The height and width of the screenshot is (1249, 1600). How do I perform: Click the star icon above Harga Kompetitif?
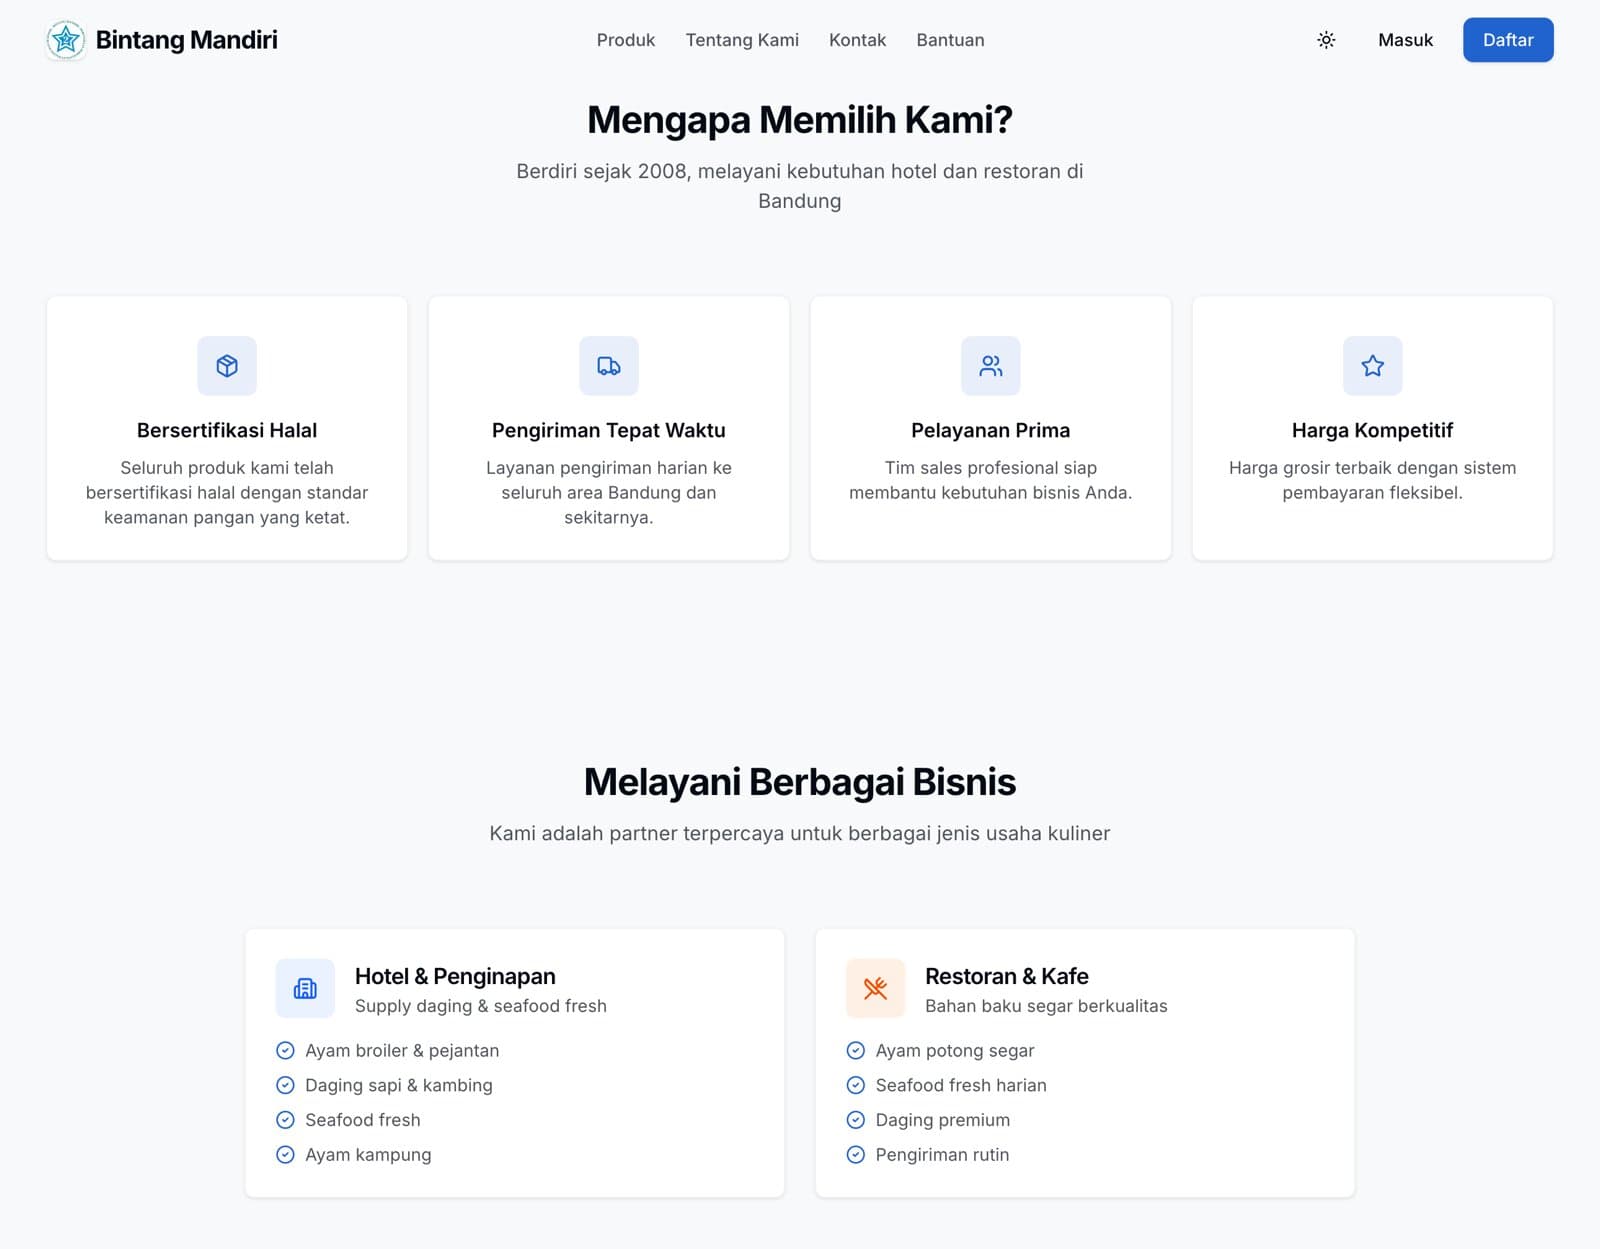(x=1373, y=366)
